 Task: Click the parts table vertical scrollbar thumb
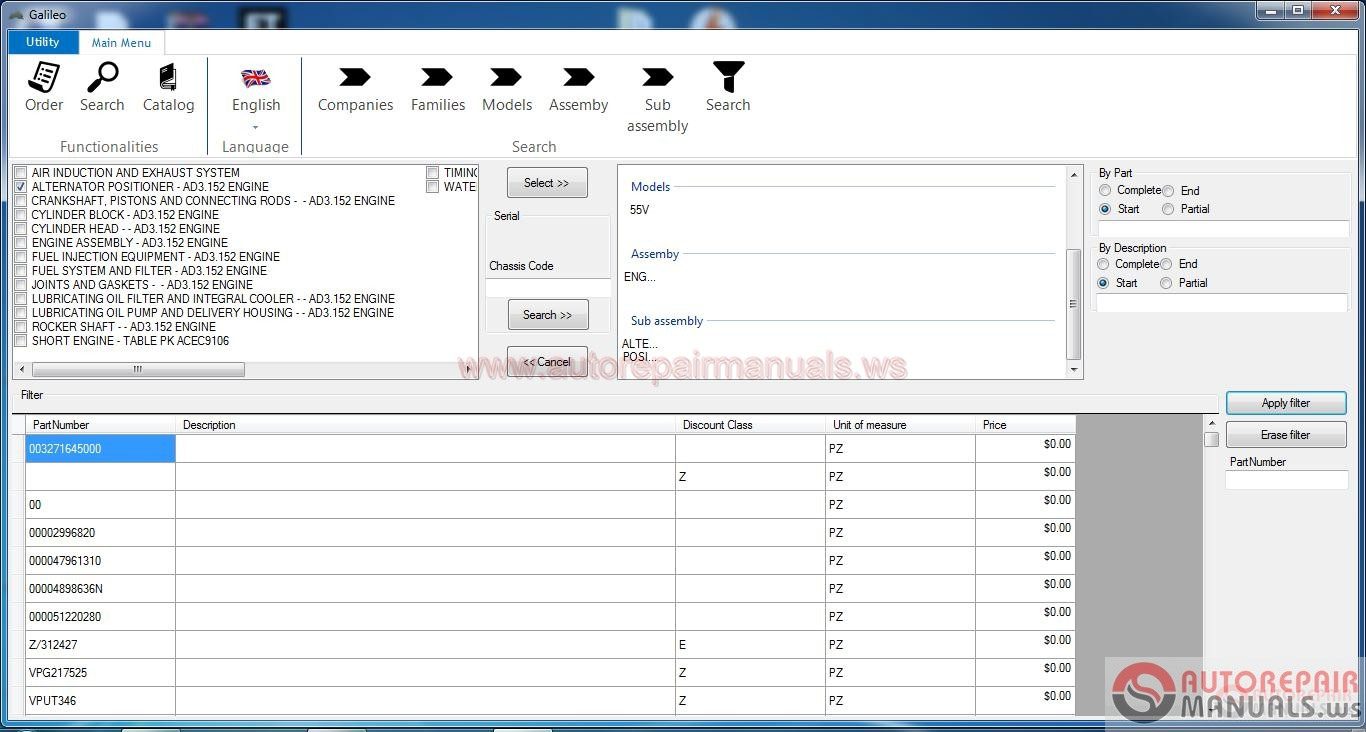[x=1211, y=440]
